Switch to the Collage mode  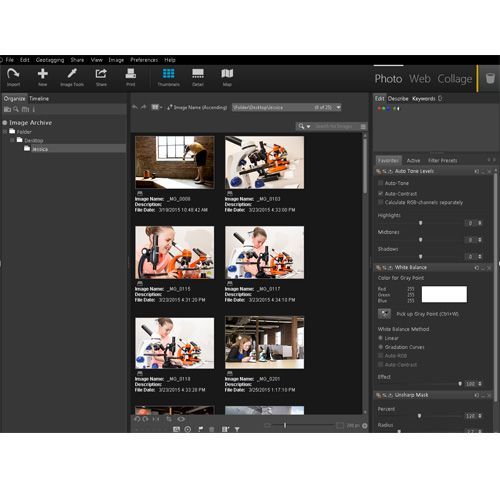click(x=455, y=79)
